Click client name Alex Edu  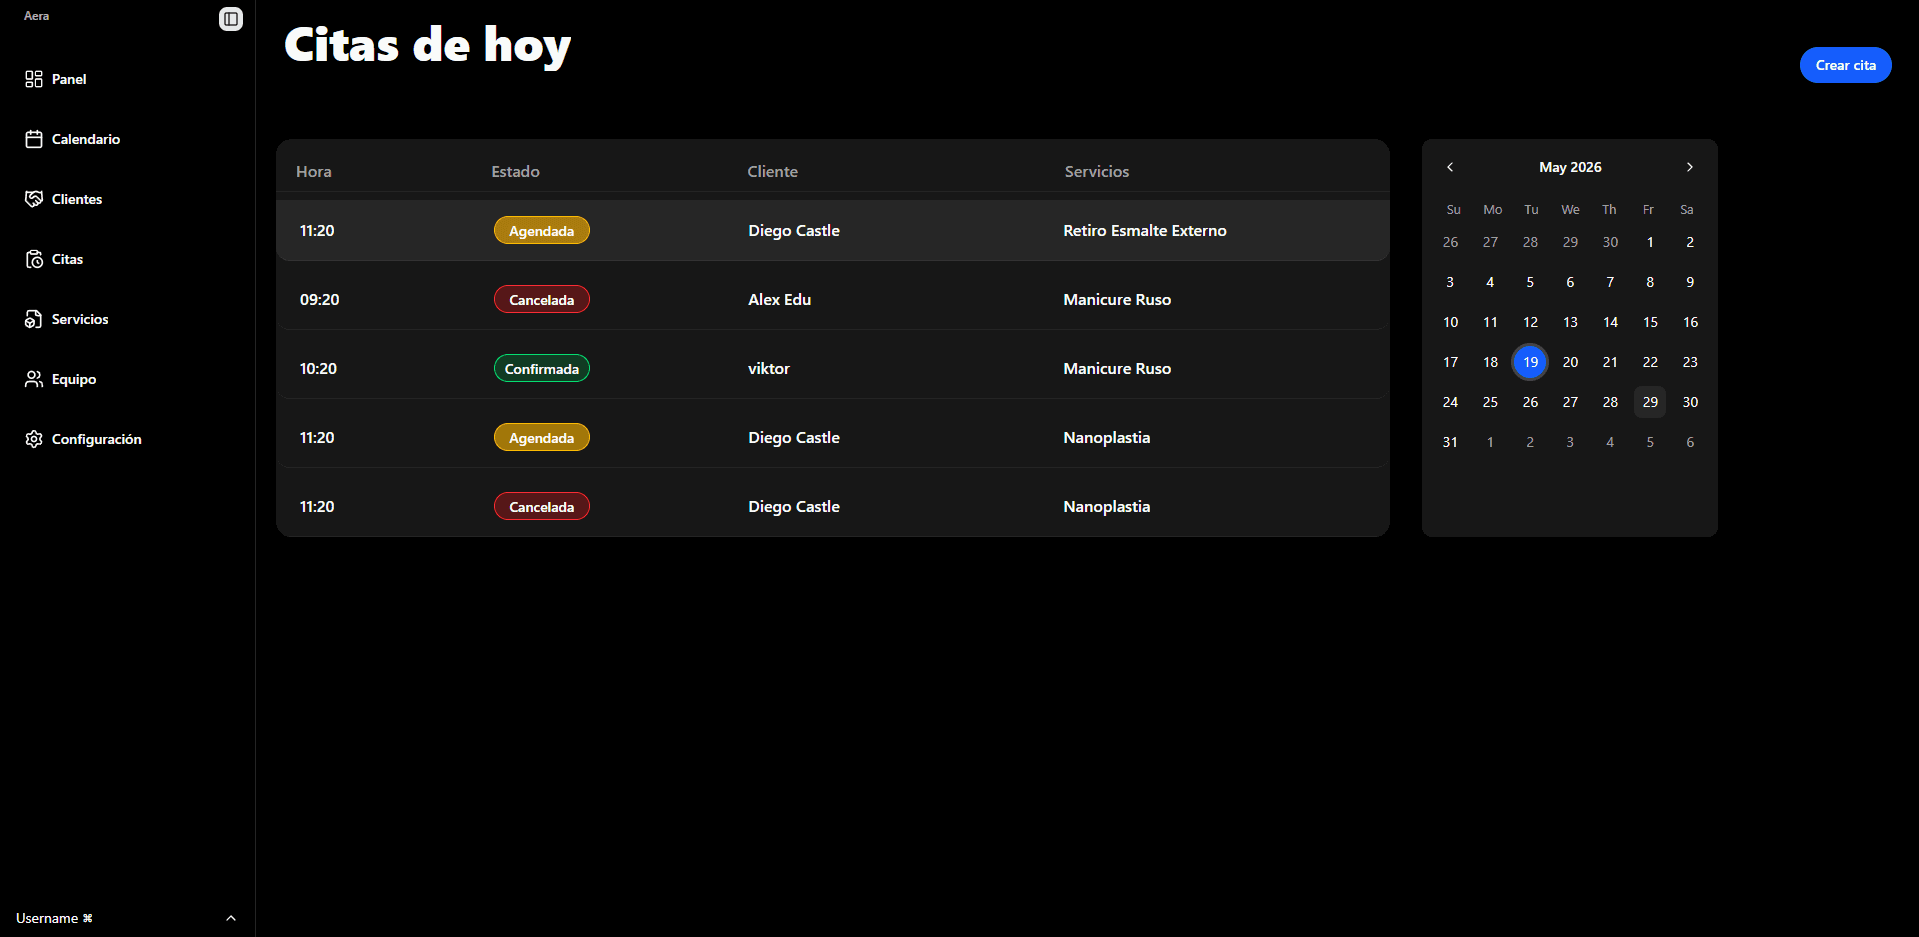point(779,300)
